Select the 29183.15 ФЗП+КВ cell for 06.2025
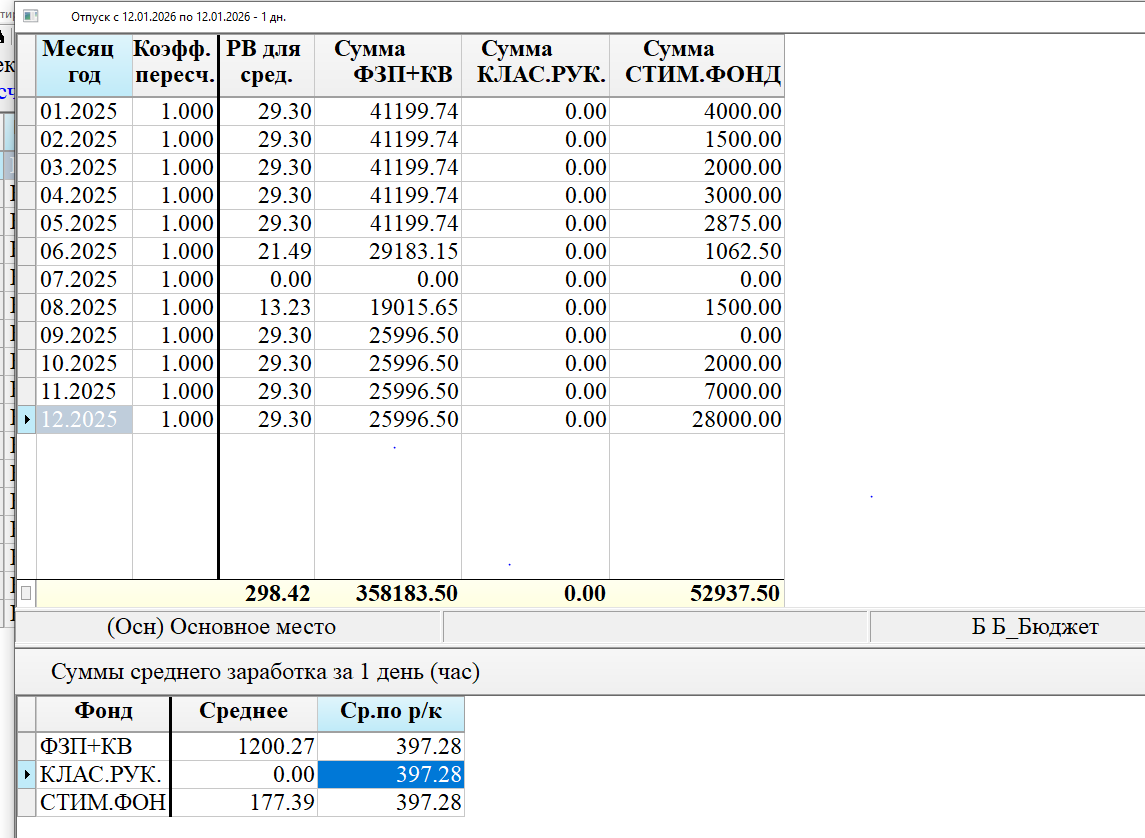The width and height of the screenshot is (1145, 838). (388, 252)
